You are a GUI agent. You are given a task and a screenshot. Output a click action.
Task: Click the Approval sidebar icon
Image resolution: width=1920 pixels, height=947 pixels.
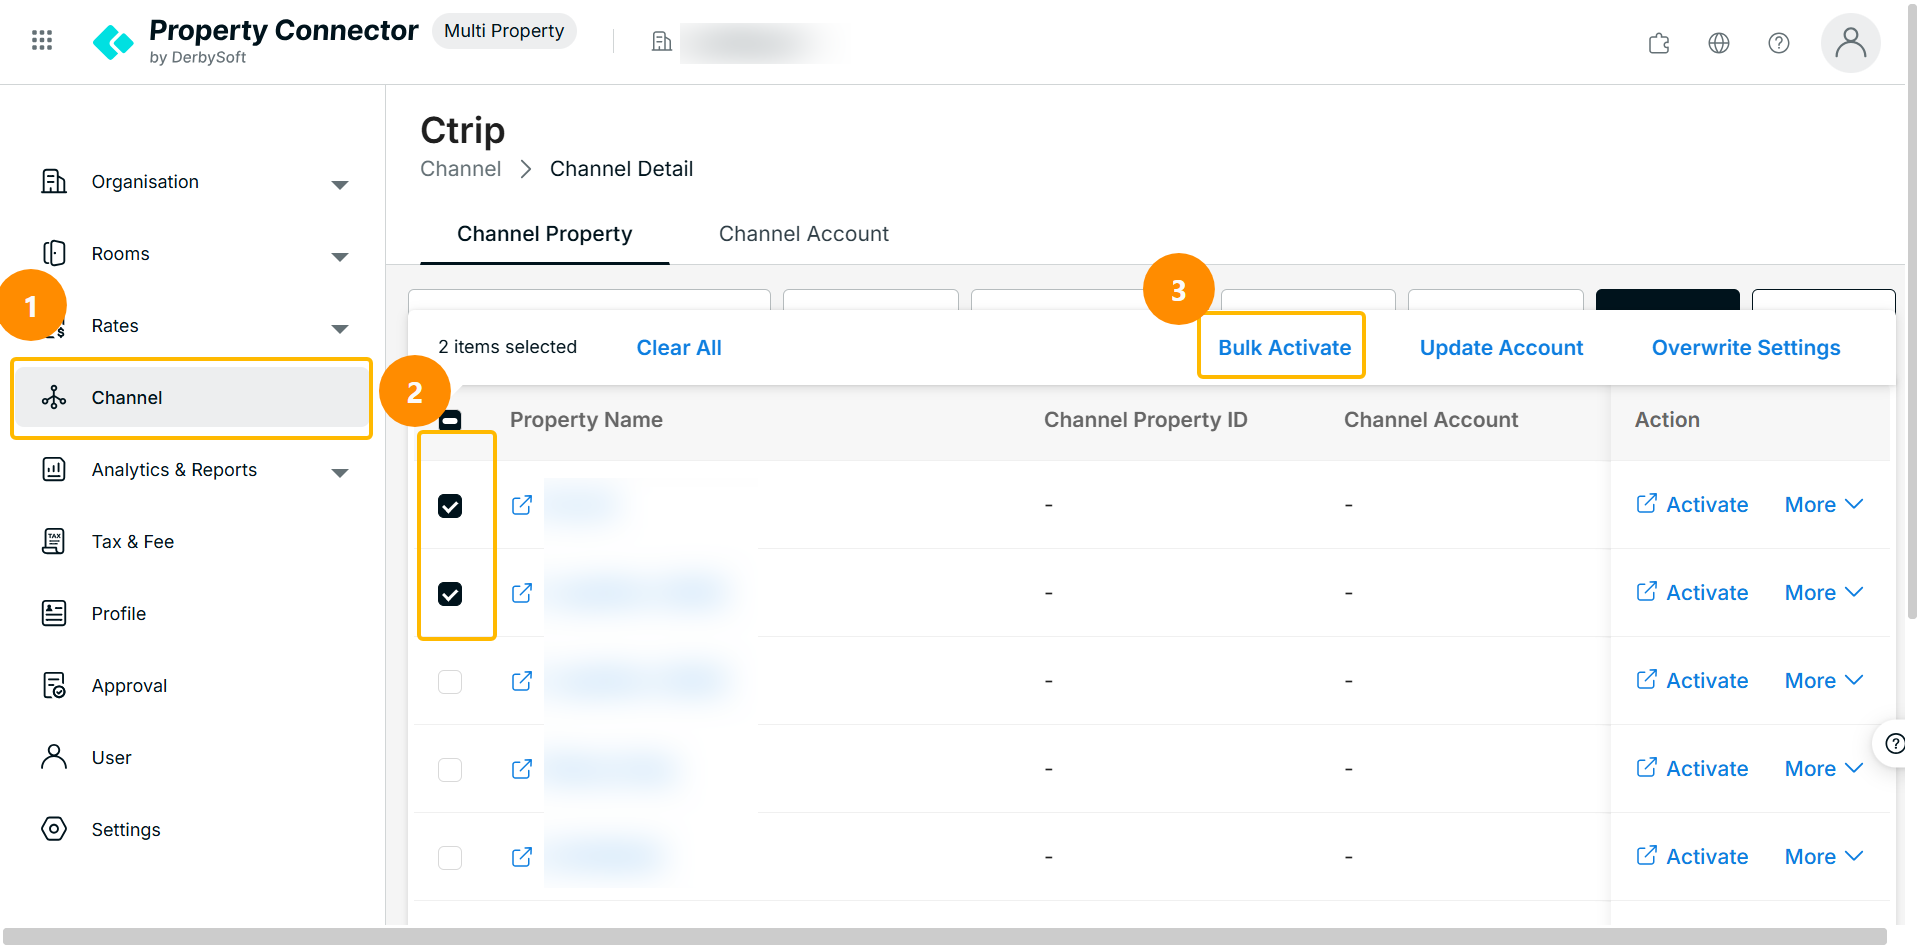click(x=54, y=686)
